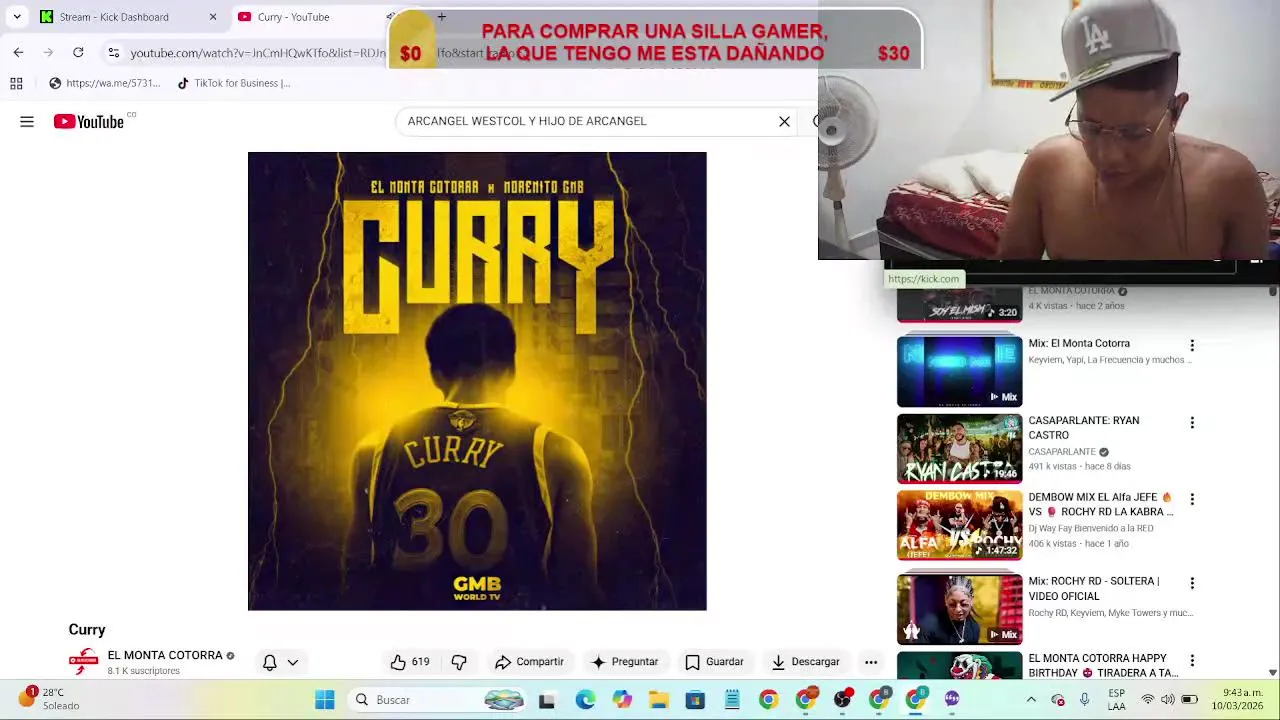This screenshot has width=1280, height=720.
Task: Clear the search box with the X icon
Action: click(784, 121)
